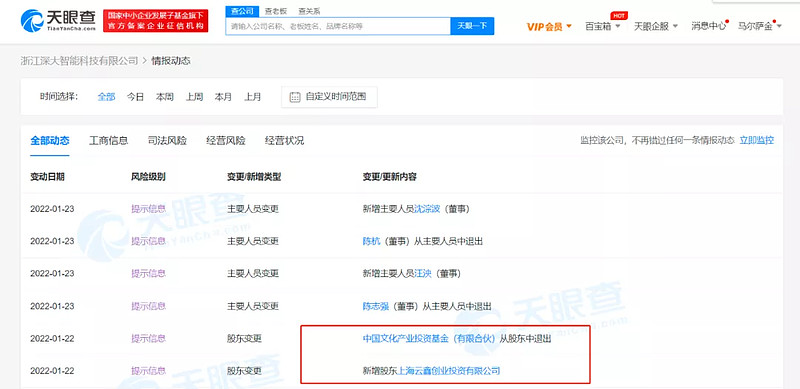Open 上海云鑫创业投资有限公司 link
800x389 pixels.
click(448, 371)
